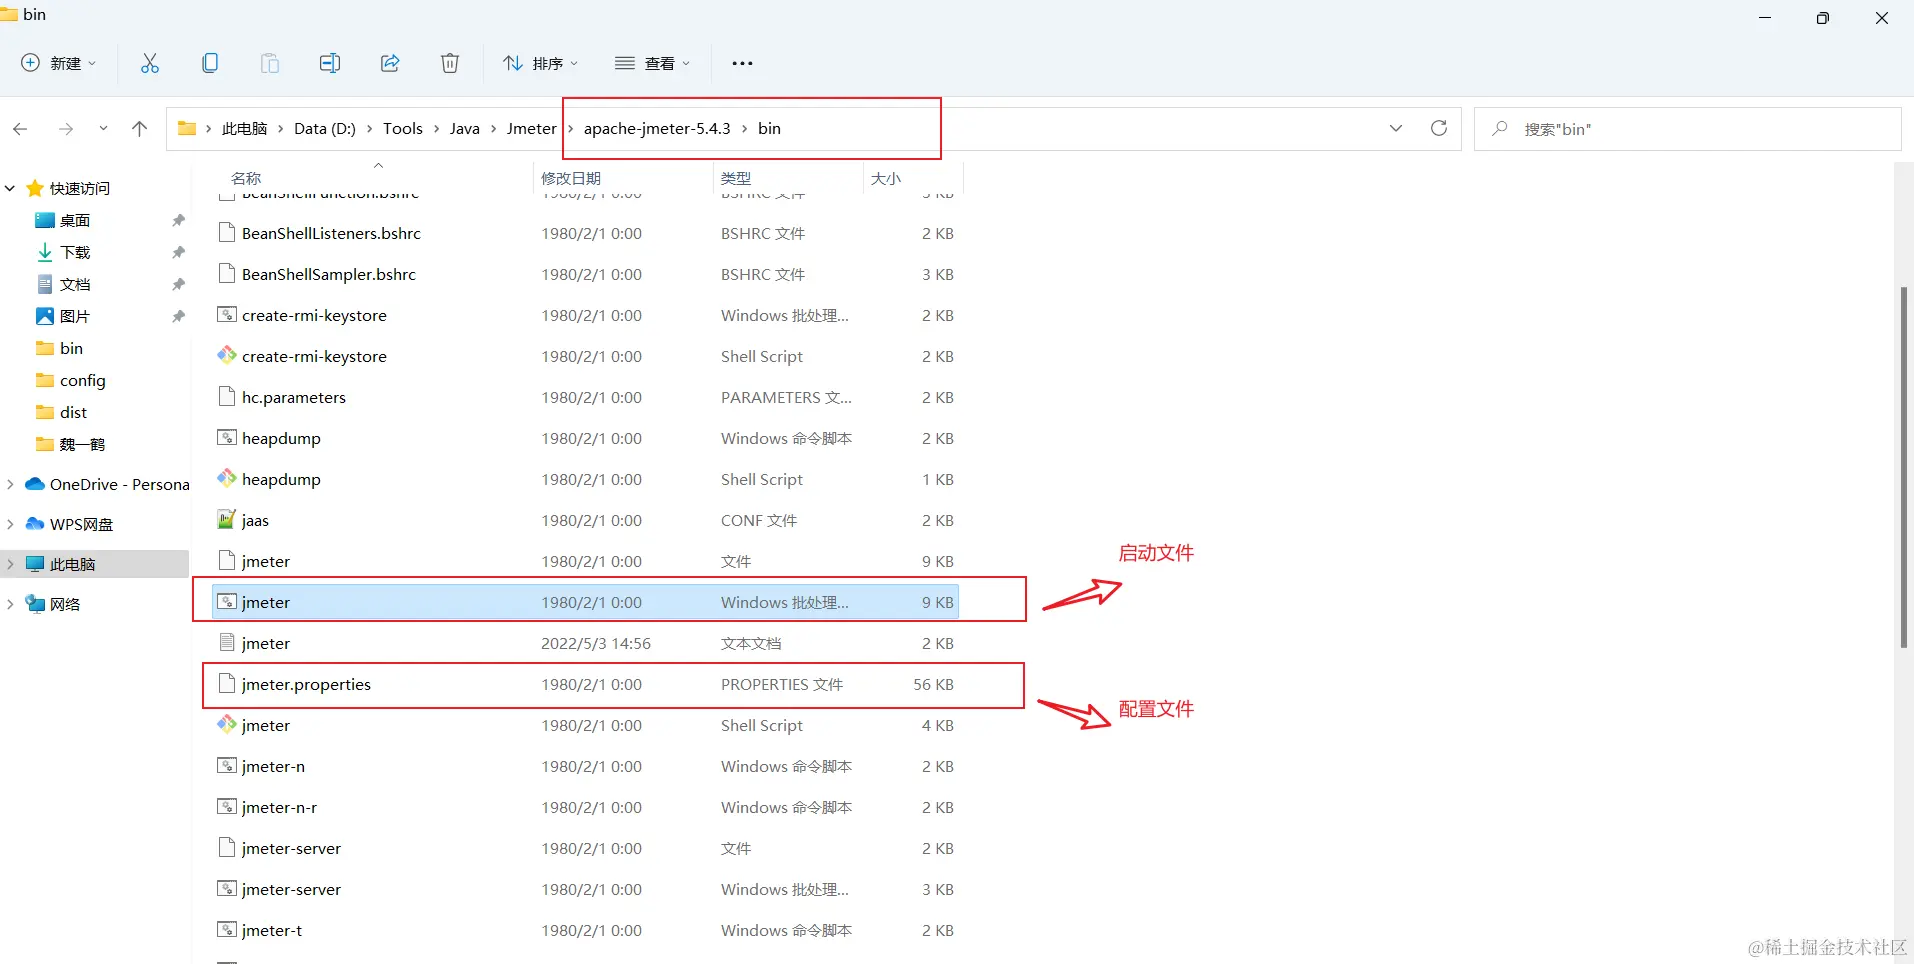Click the 此电脑 monitor icon in sidebar
1914x964 pixels.
click(35, 564)
